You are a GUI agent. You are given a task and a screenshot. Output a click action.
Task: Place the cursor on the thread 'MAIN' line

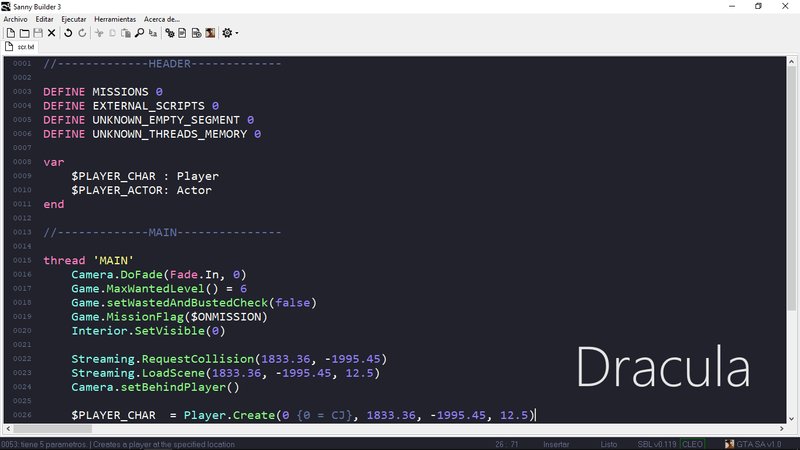click(x=89, y=260)
